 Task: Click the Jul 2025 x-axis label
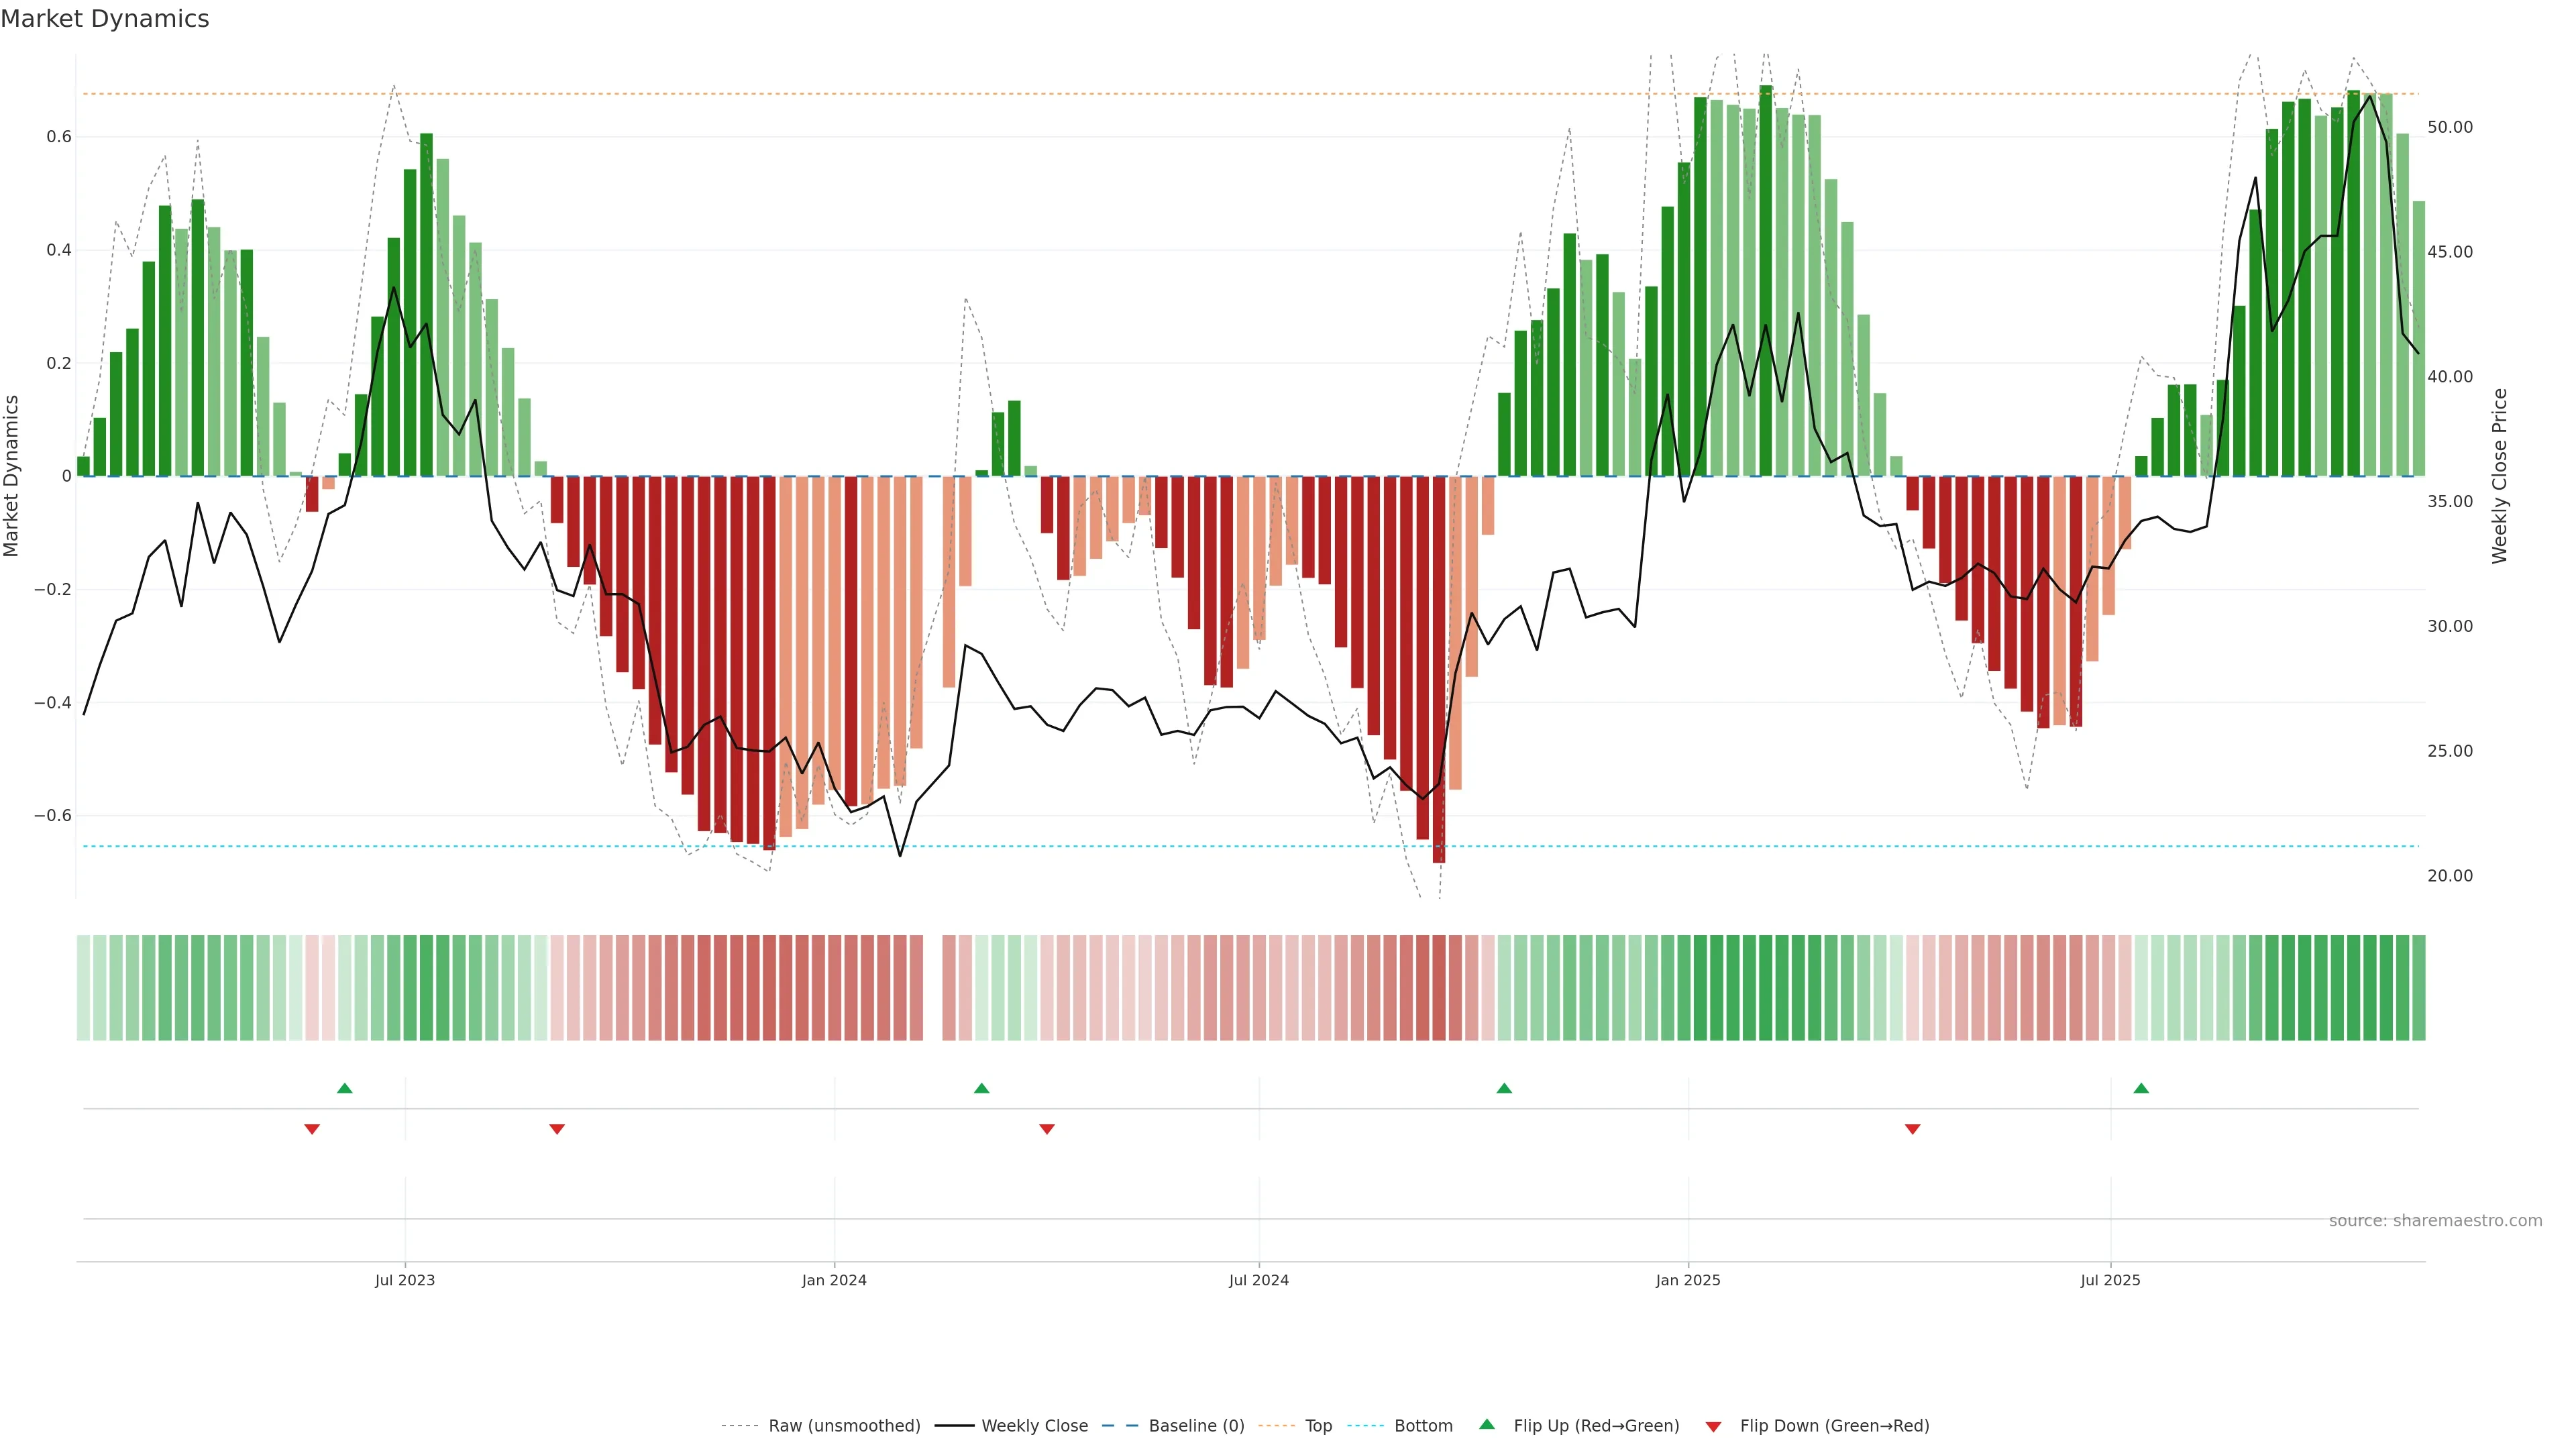pyautogui.click(x=2110, y=1281)
